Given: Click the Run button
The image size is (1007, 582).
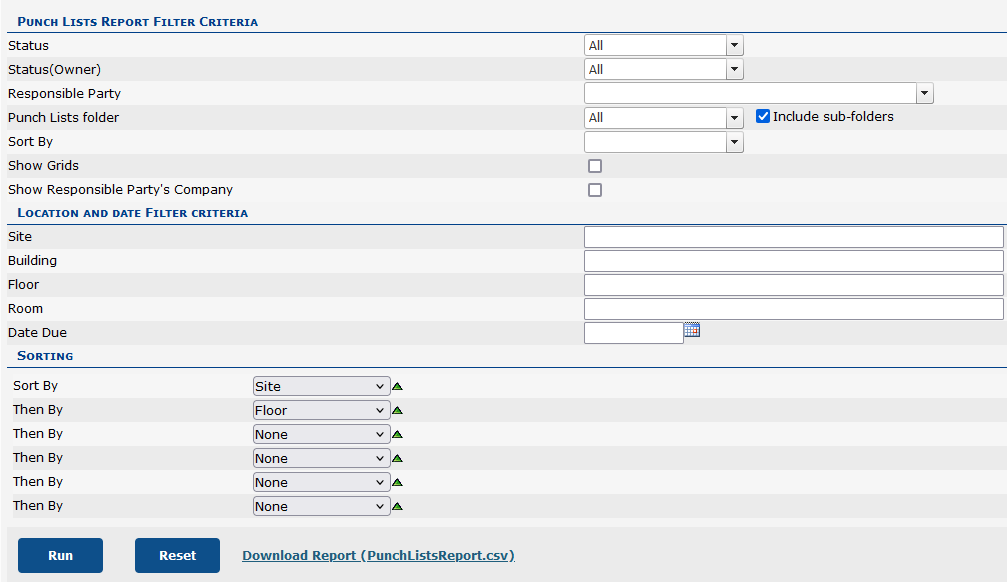Looking at the screenshot, I should click(x=60, y=555).
